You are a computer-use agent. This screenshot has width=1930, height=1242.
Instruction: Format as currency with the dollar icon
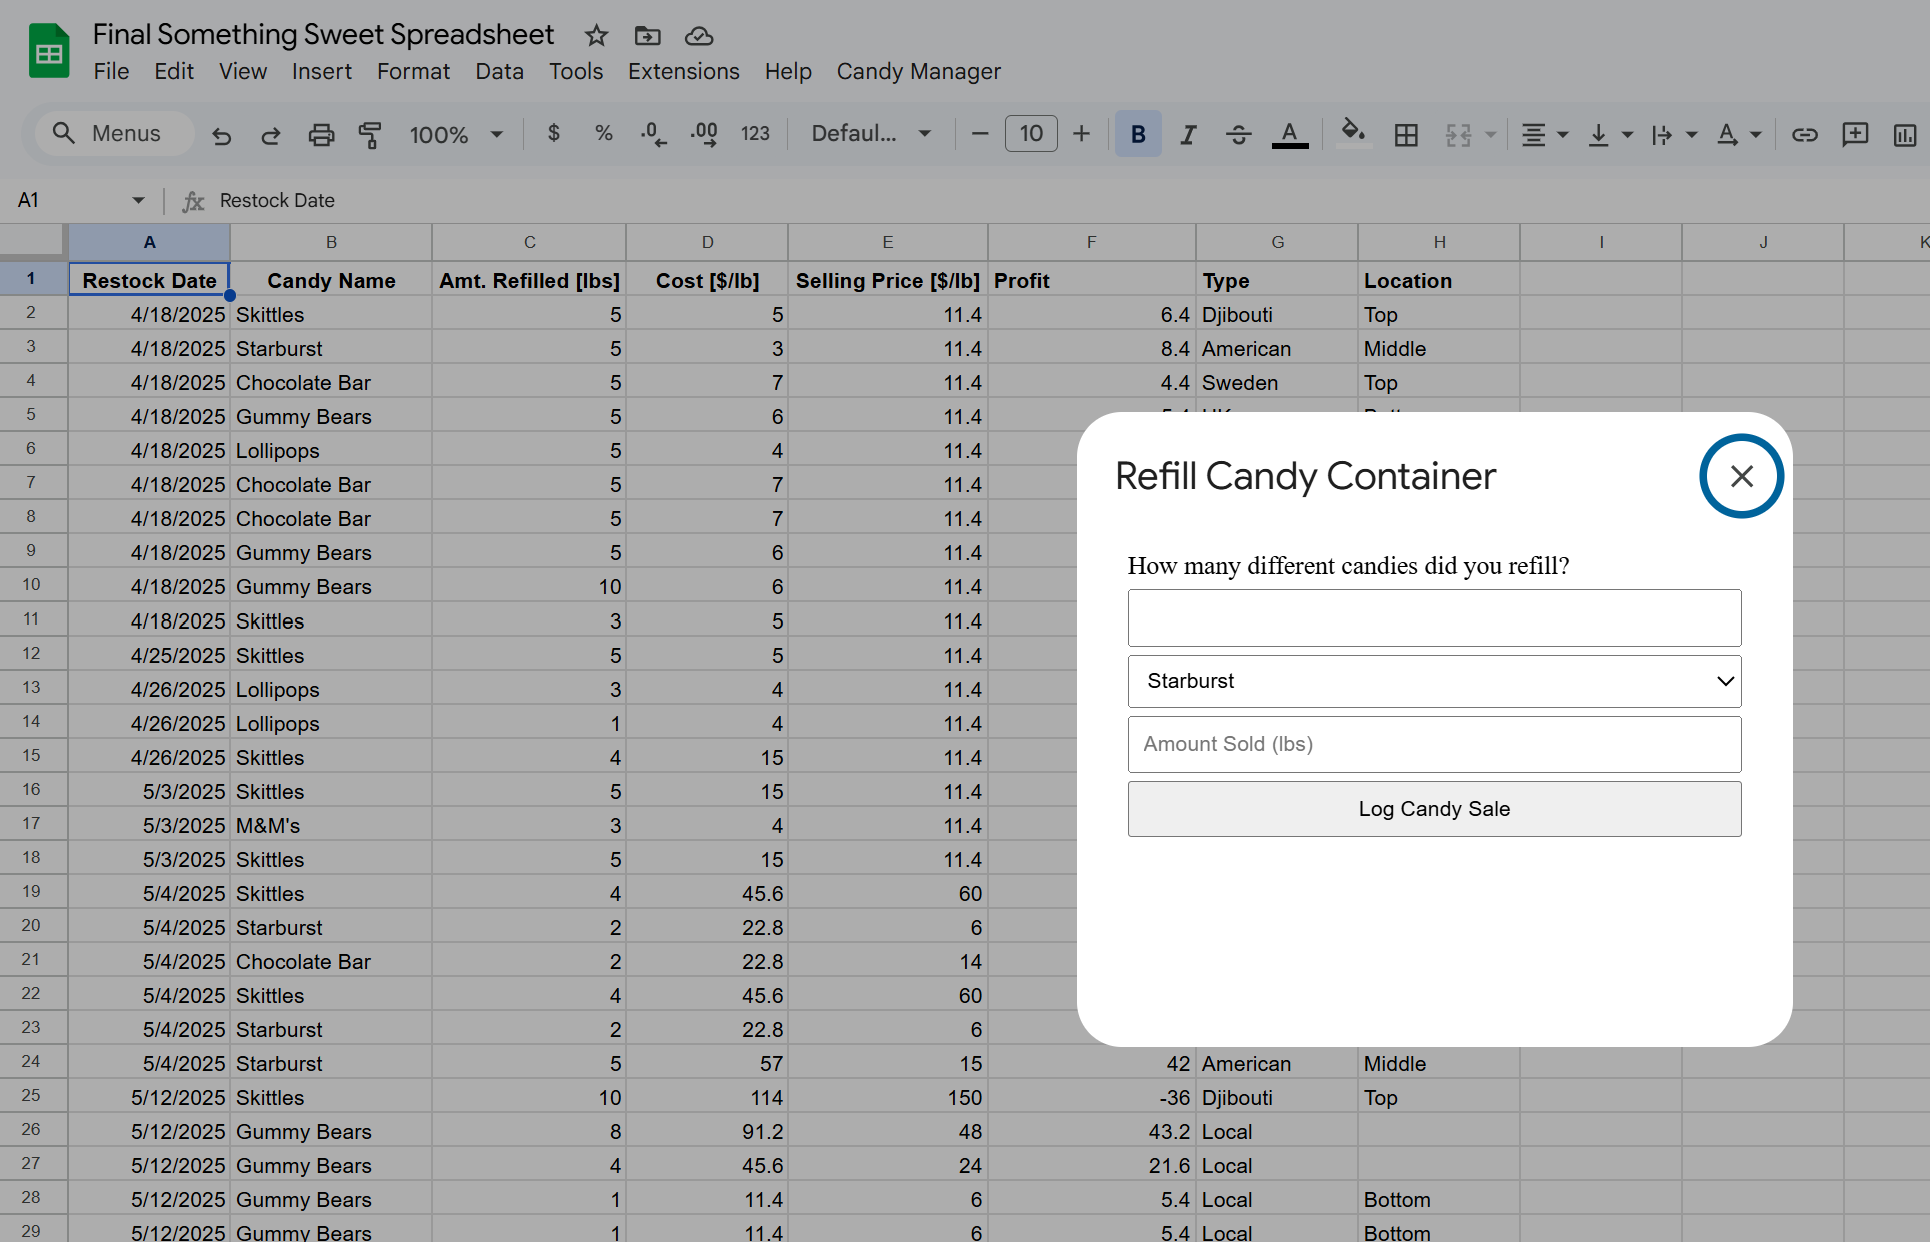coord(554,134)
